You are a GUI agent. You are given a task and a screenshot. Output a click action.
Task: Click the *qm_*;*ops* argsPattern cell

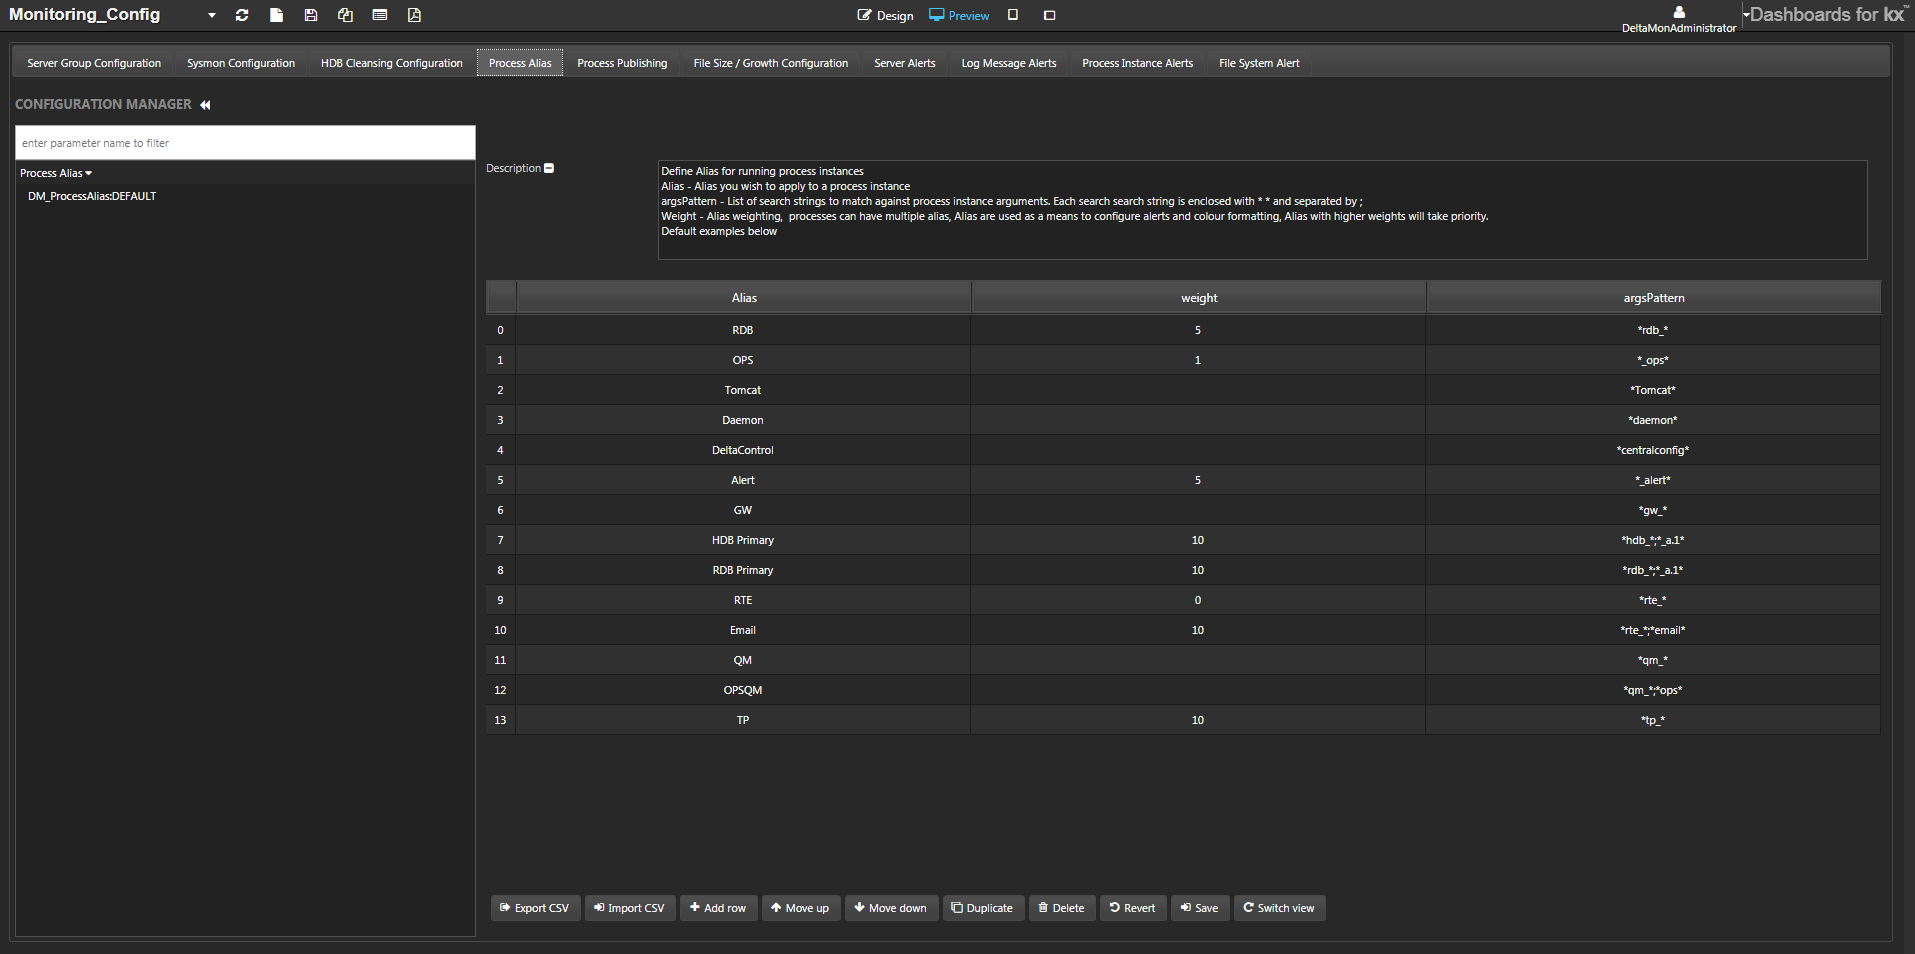[x=1653, y=690]
